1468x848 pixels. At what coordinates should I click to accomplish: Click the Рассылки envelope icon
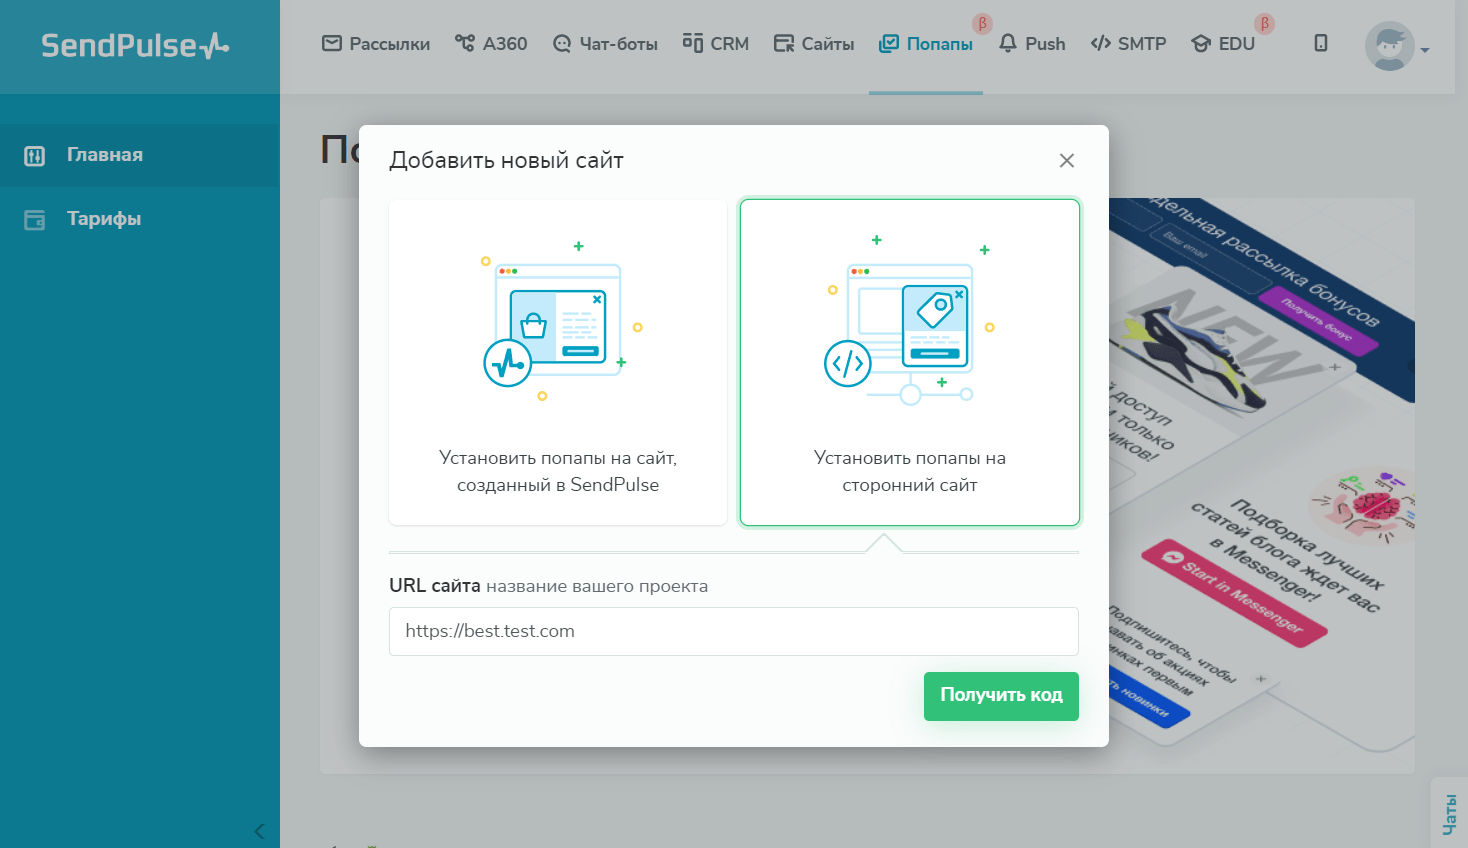point(332,43)
